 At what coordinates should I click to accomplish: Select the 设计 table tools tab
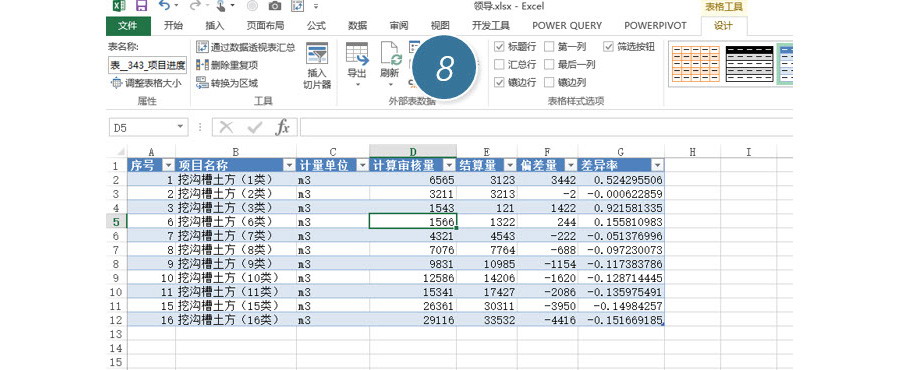click(724, 26)
